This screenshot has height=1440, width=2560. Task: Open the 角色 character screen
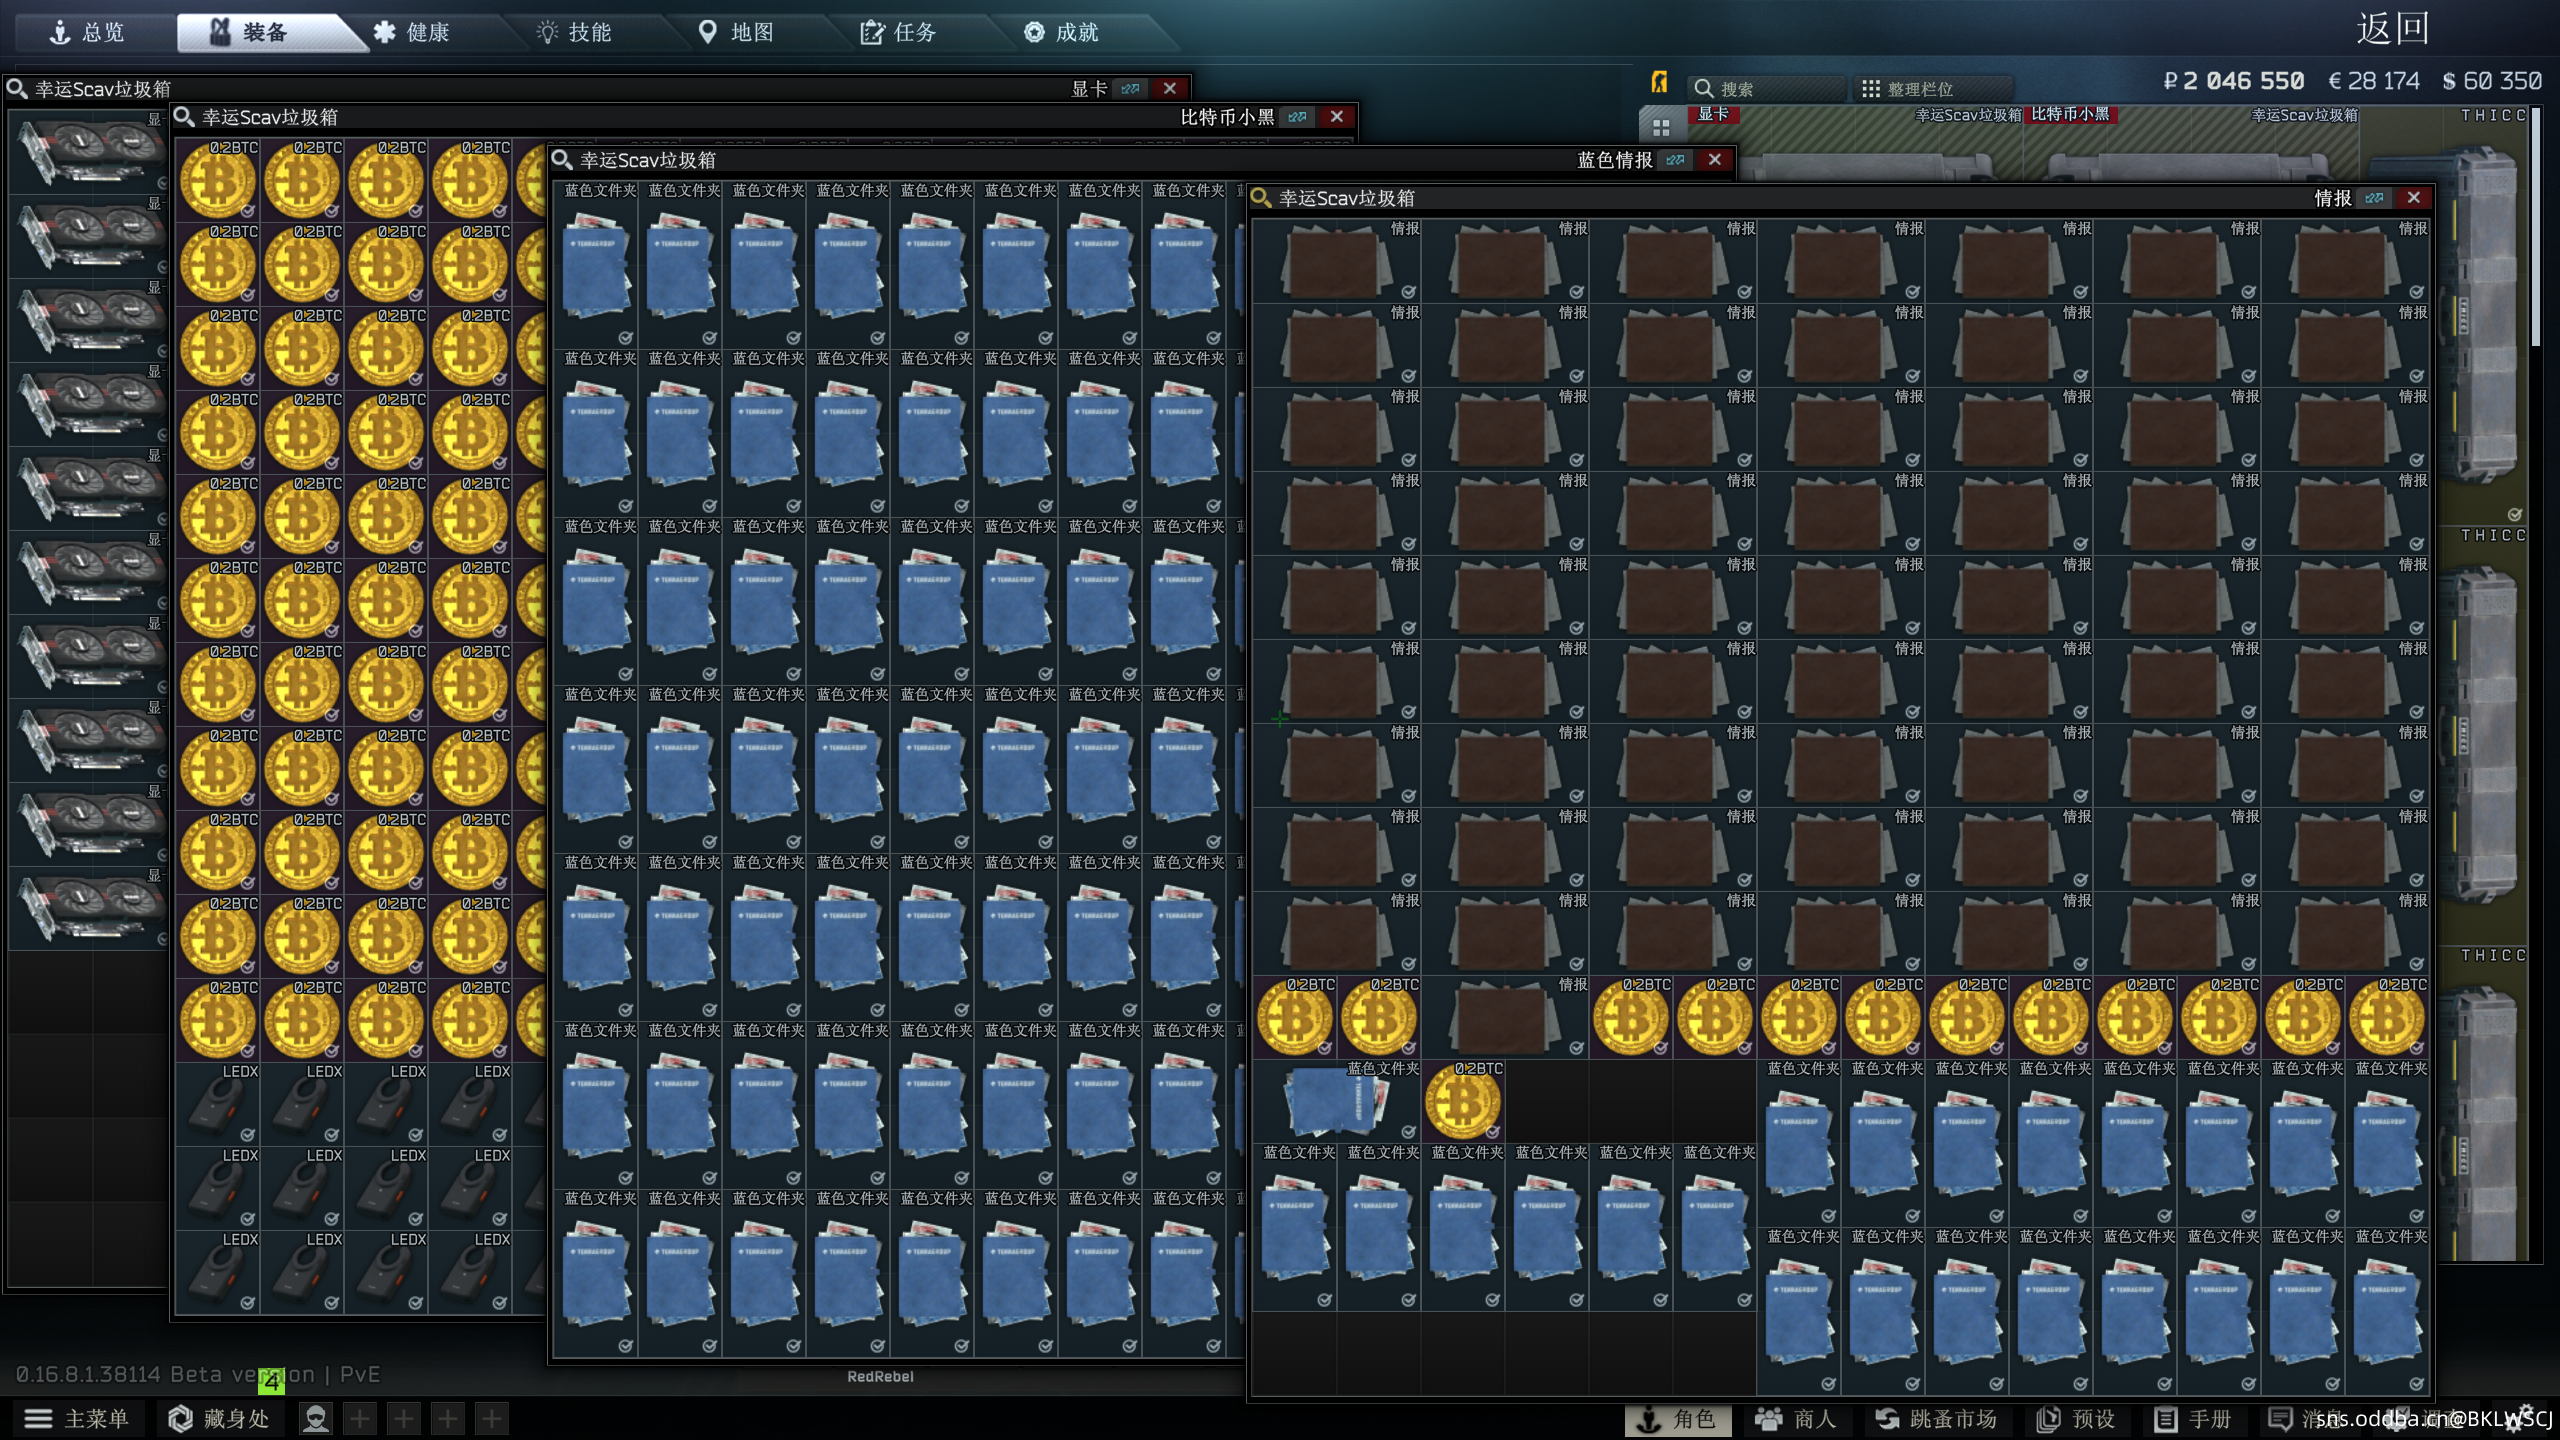point(1678,1419)
